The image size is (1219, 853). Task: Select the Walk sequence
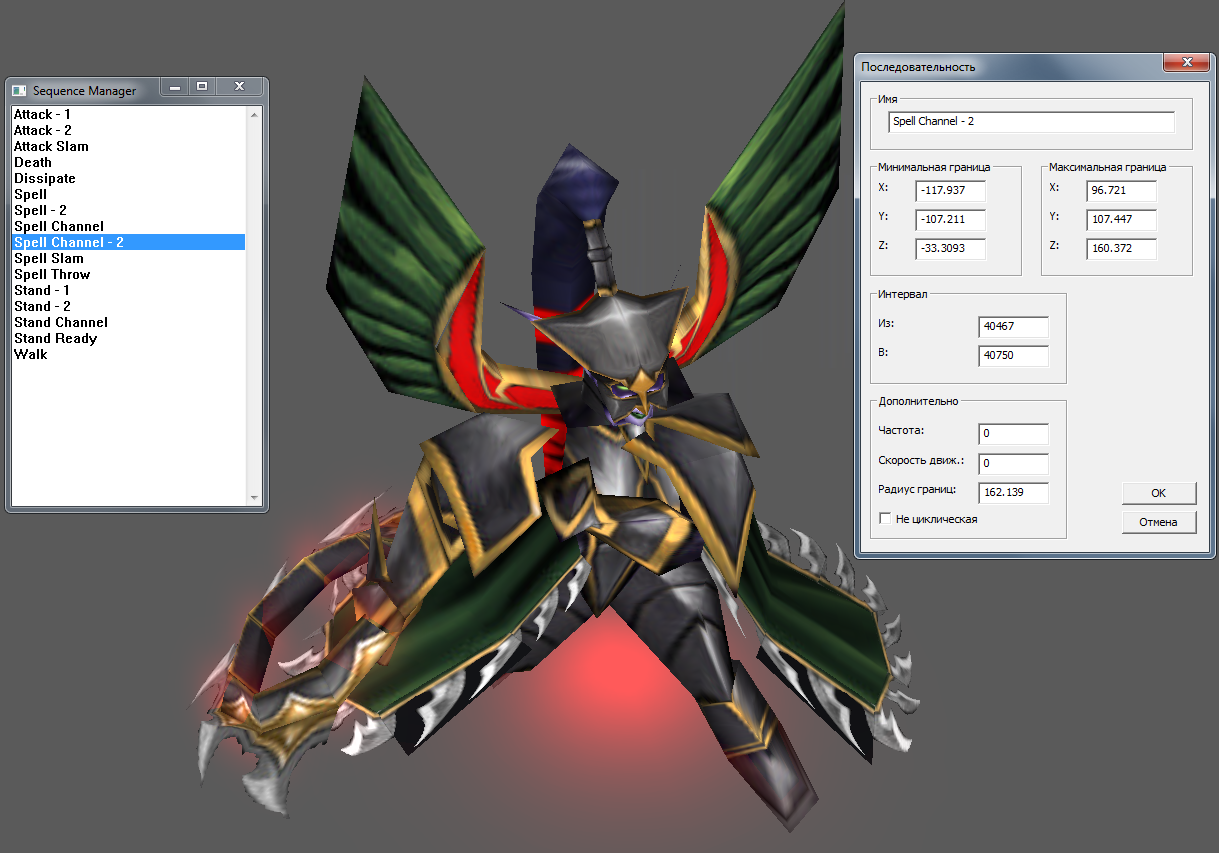pyautogui.click(x=128, y=354)
